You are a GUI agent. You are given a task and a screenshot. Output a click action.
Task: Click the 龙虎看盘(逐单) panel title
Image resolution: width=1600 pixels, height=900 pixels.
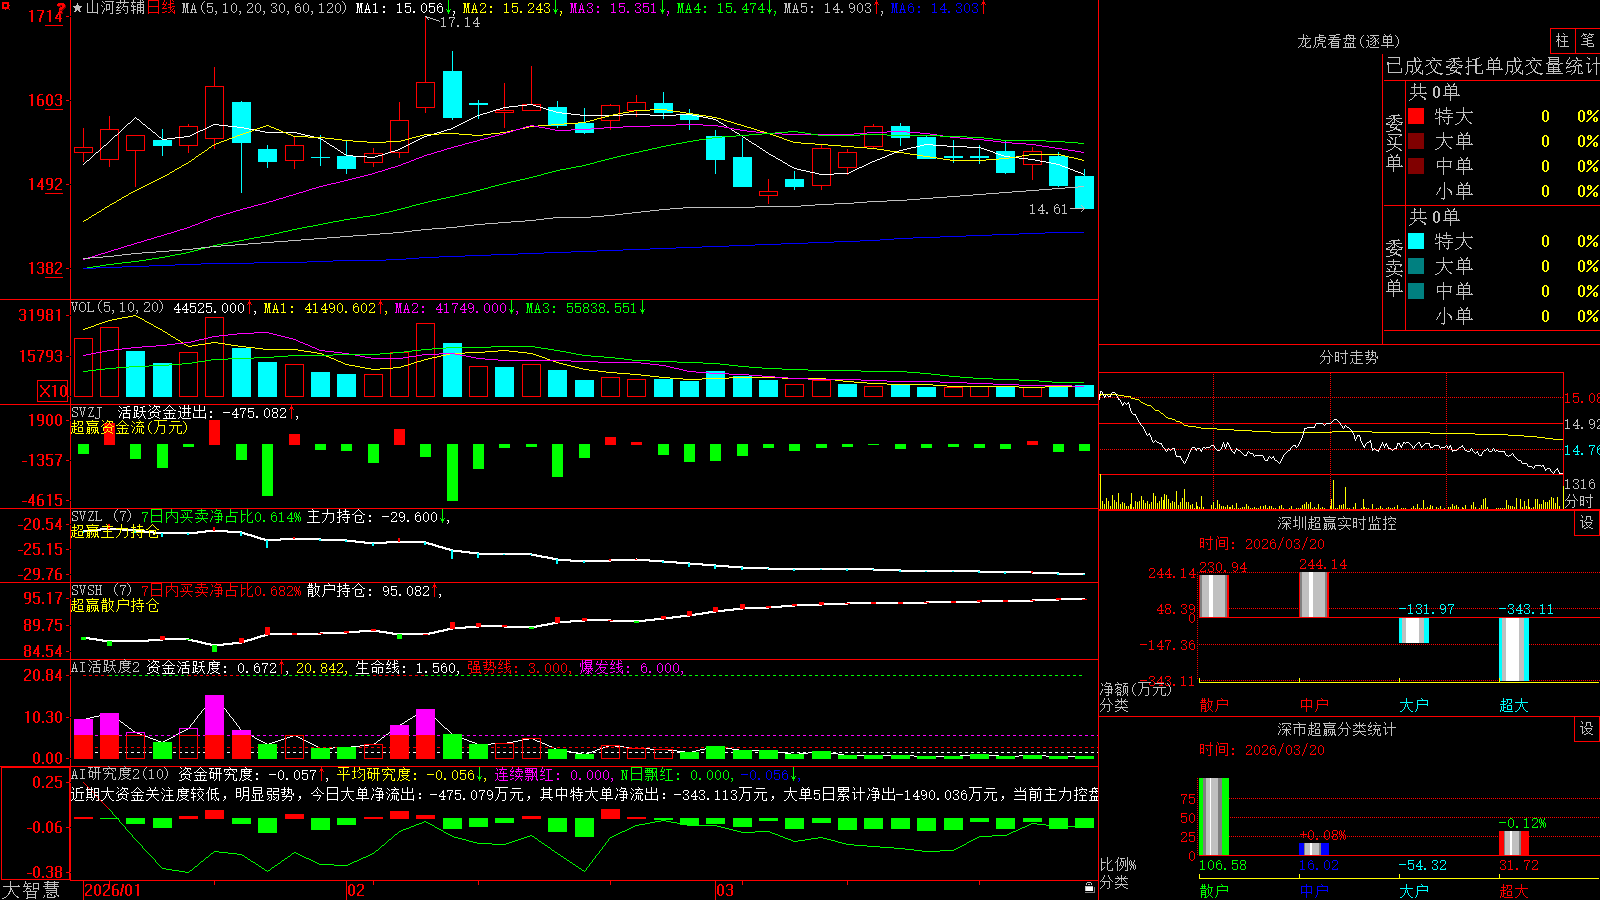pyautogui.click(x=1349, y=41)
